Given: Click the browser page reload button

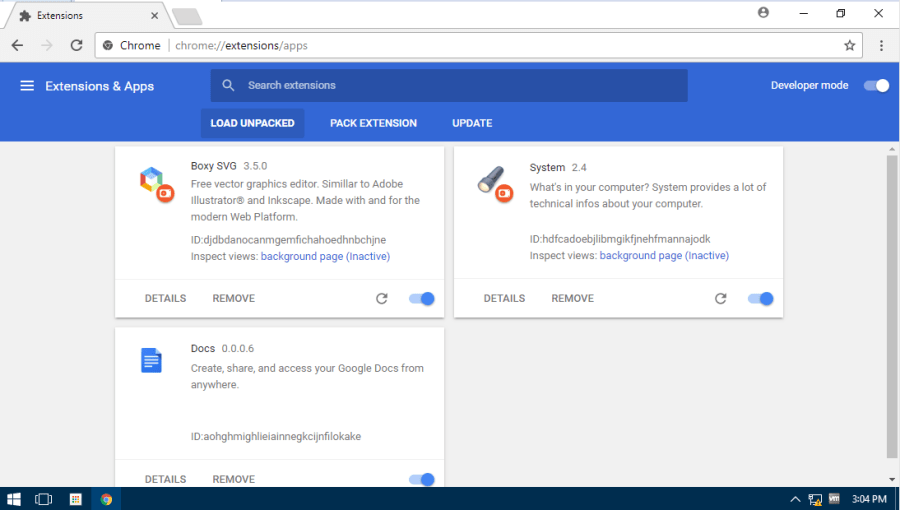Looking at the screenshot, I should tap(76, 45).
